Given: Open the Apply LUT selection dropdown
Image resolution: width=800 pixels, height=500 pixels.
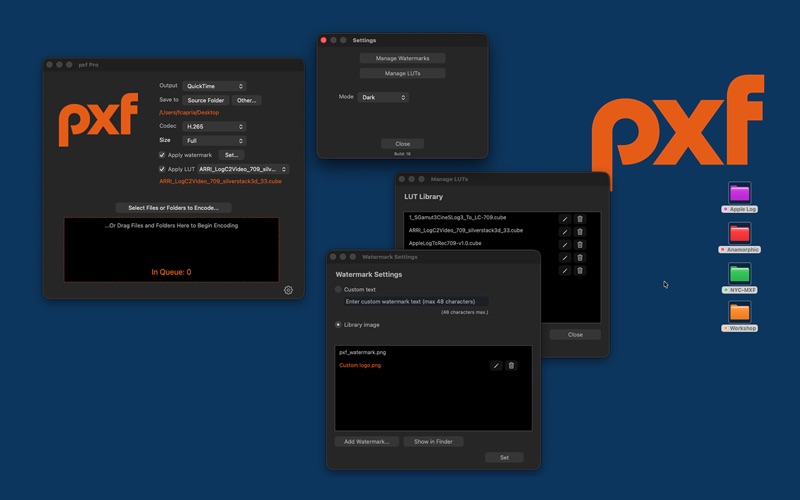Looking at the screenshot, I should pyautogui.click(x=243, y=169).
